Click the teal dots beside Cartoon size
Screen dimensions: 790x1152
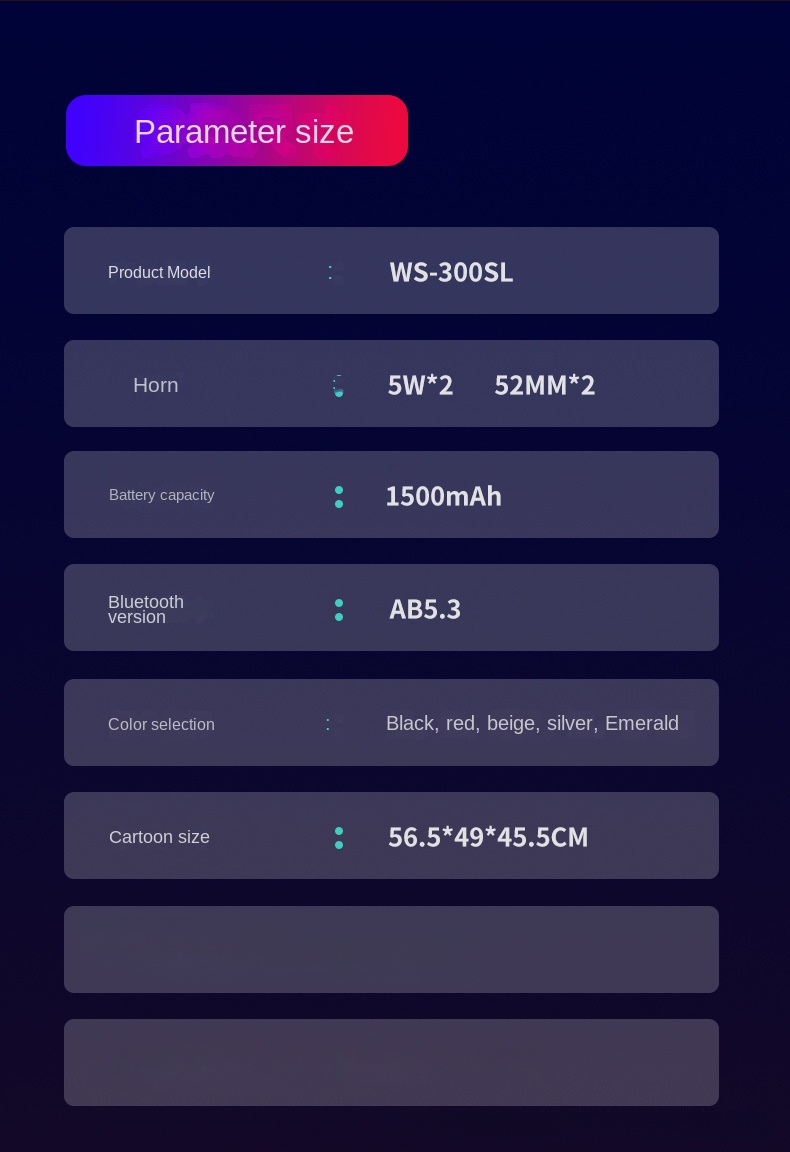pyautogui.click(x=339, y=838)
